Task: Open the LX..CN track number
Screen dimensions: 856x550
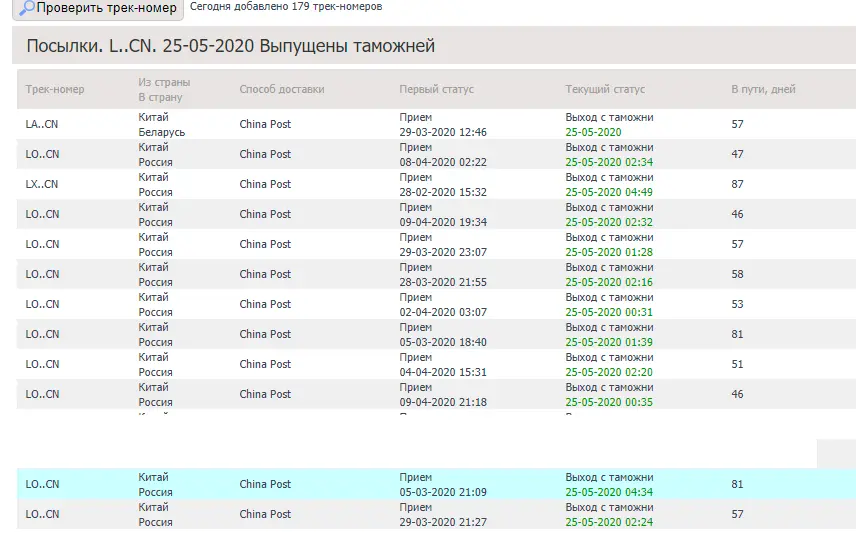Action: [x=41, y=184]
